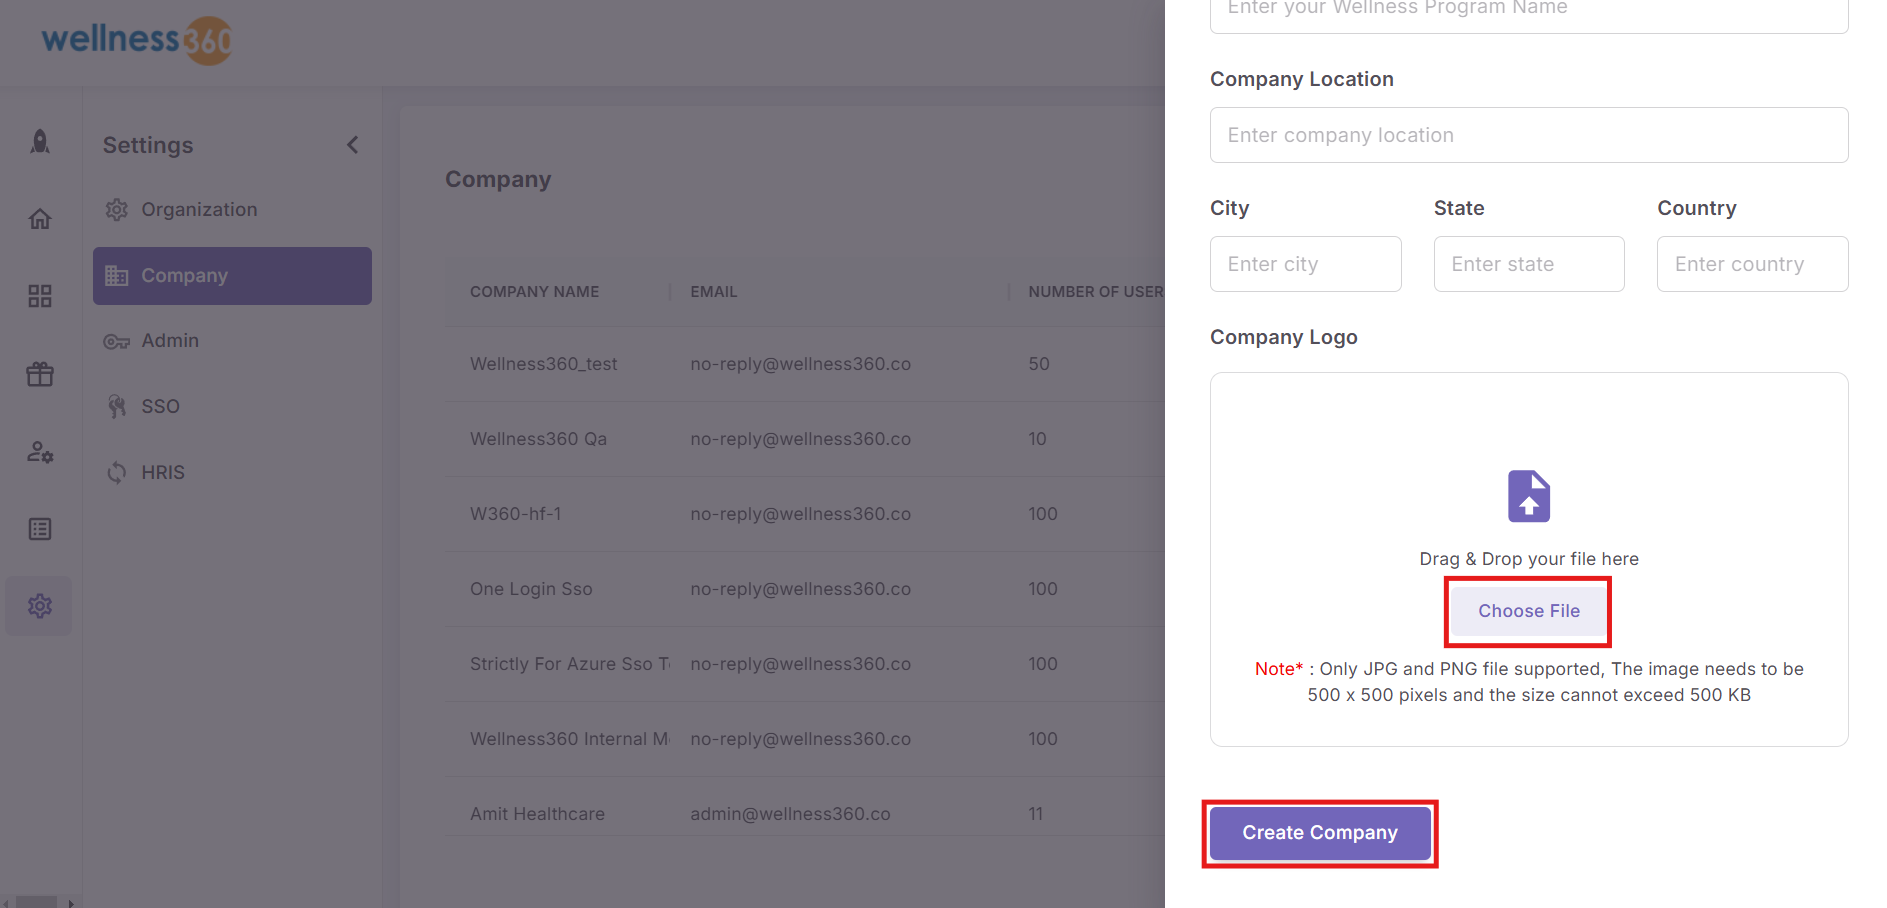The image size is (1887, 908).
Task: Select the Company settings menu item
Action: [232, 276]
